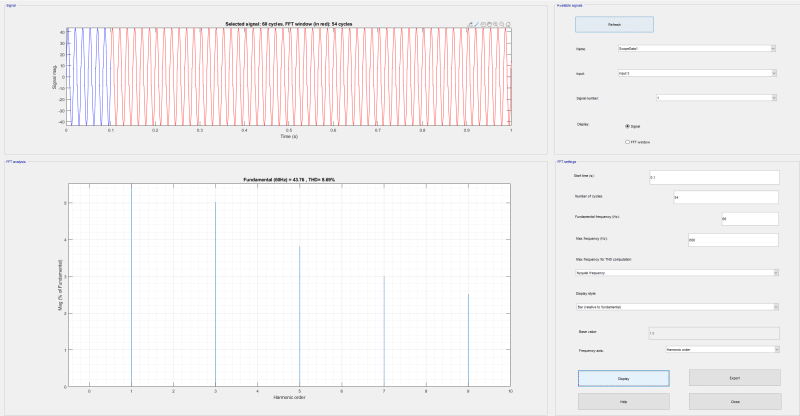Image resolution: width=800 pixels, height=416 pixels.
Task: Click the 'Number of cycles:' label
Action: 589,196
